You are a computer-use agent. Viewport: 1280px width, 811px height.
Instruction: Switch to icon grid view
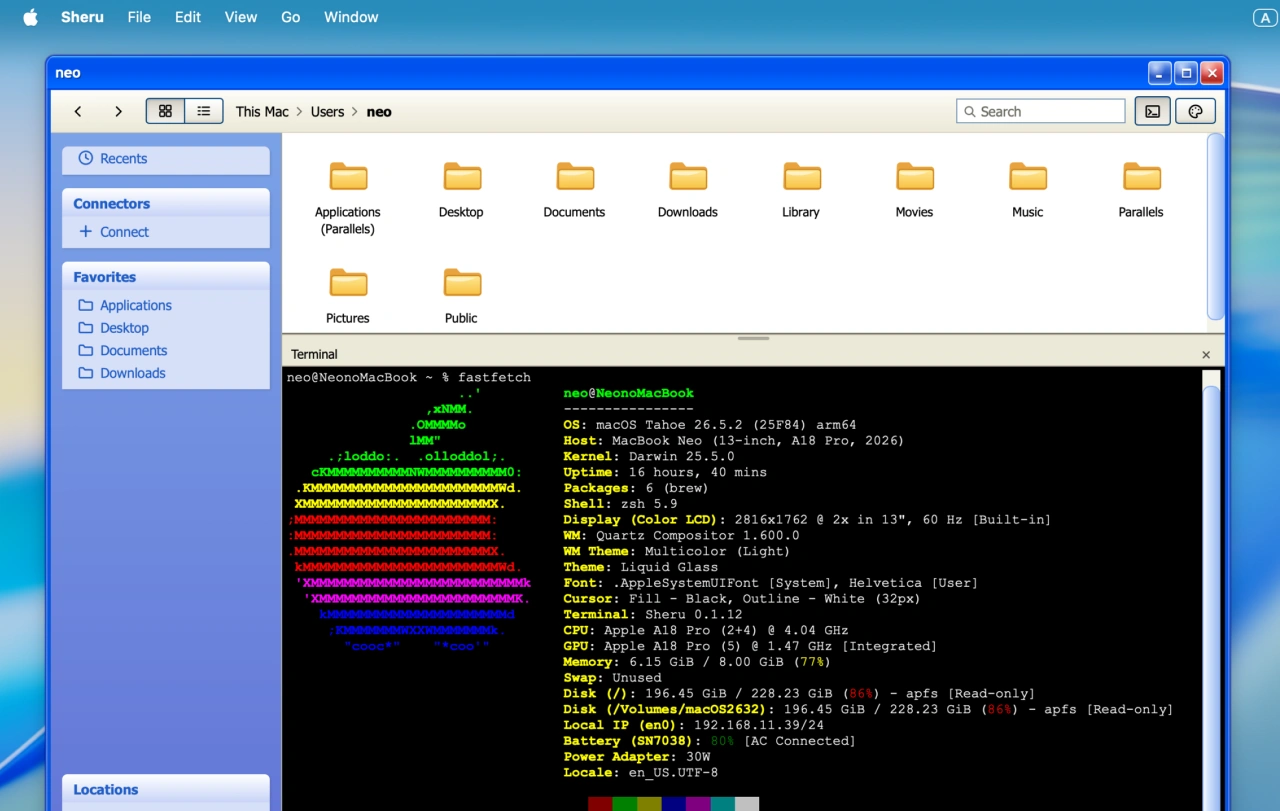click(165, 111)
